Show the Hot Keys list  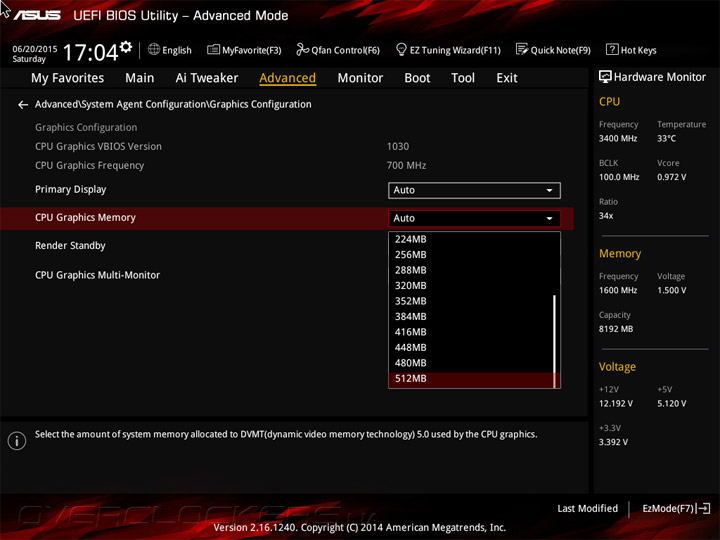(631, 50)
